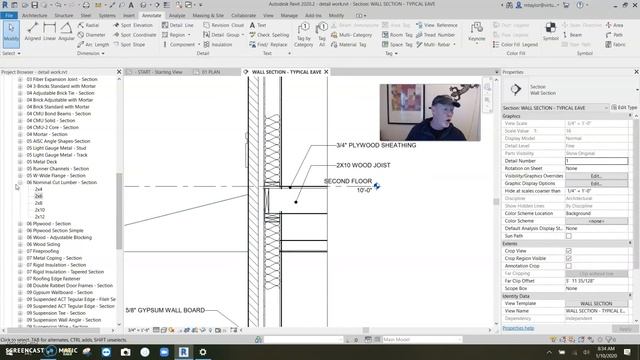Pick the Spot Elevation tool
This screenshot has width=640, height=360.
(133, 25)
